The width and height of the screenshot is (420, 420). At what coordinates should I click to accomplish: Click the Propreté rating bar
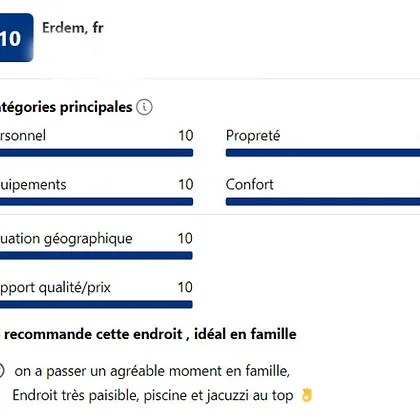tap(323, 153)
